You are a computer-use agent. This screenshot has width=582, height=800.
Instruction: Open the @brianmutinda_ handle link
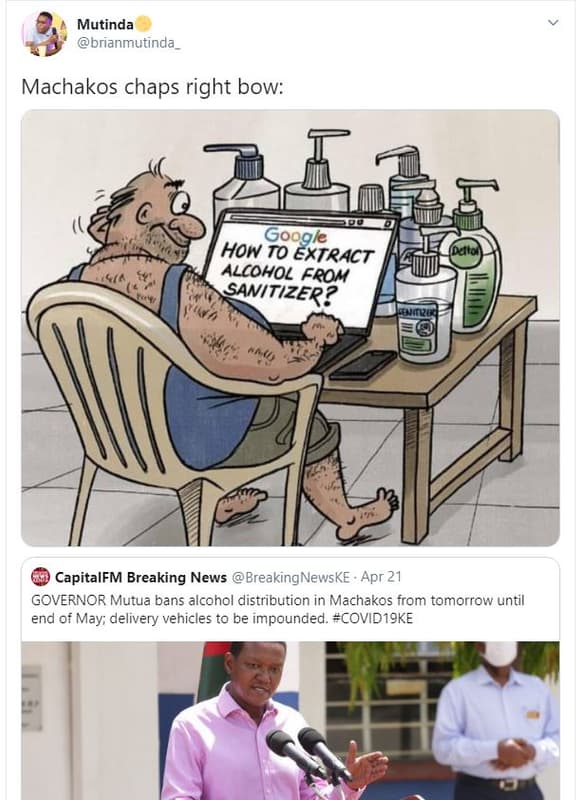click(128, 43)
